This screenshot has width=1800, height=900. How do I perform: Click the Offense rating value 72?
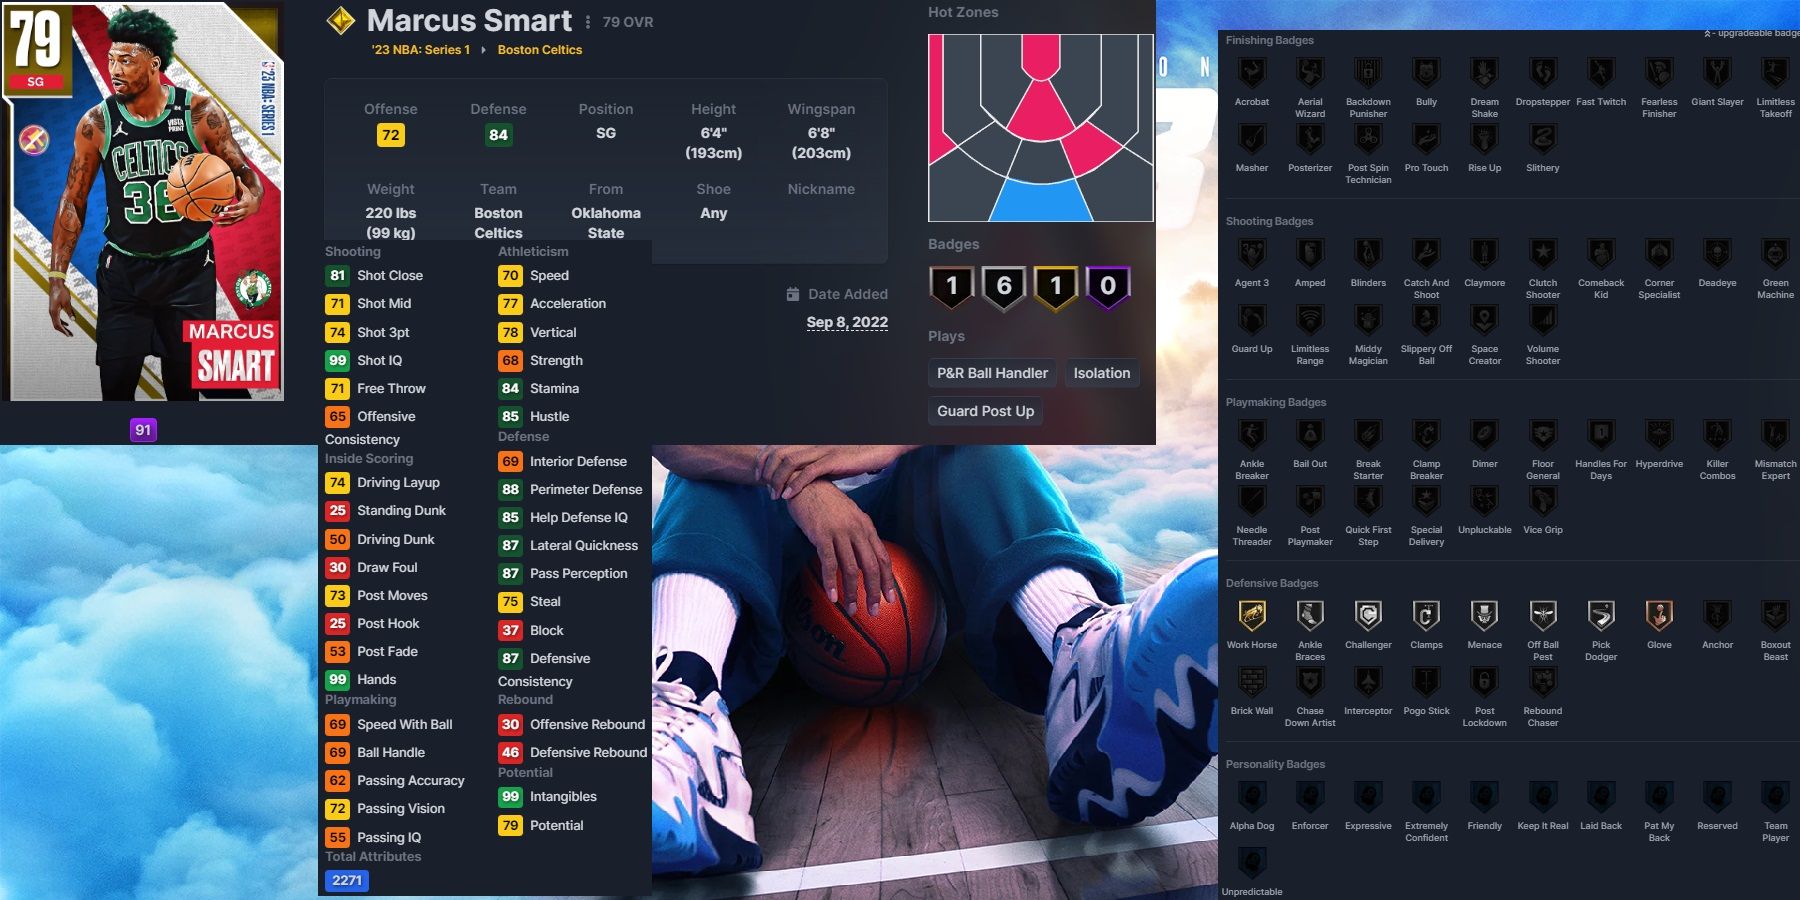click(x=390, y=135)
